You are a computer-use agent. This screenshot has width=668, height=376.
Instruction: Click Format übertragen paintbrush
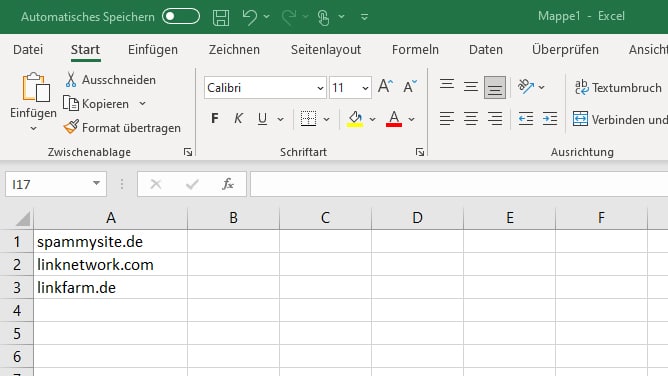tap(122, 127)
